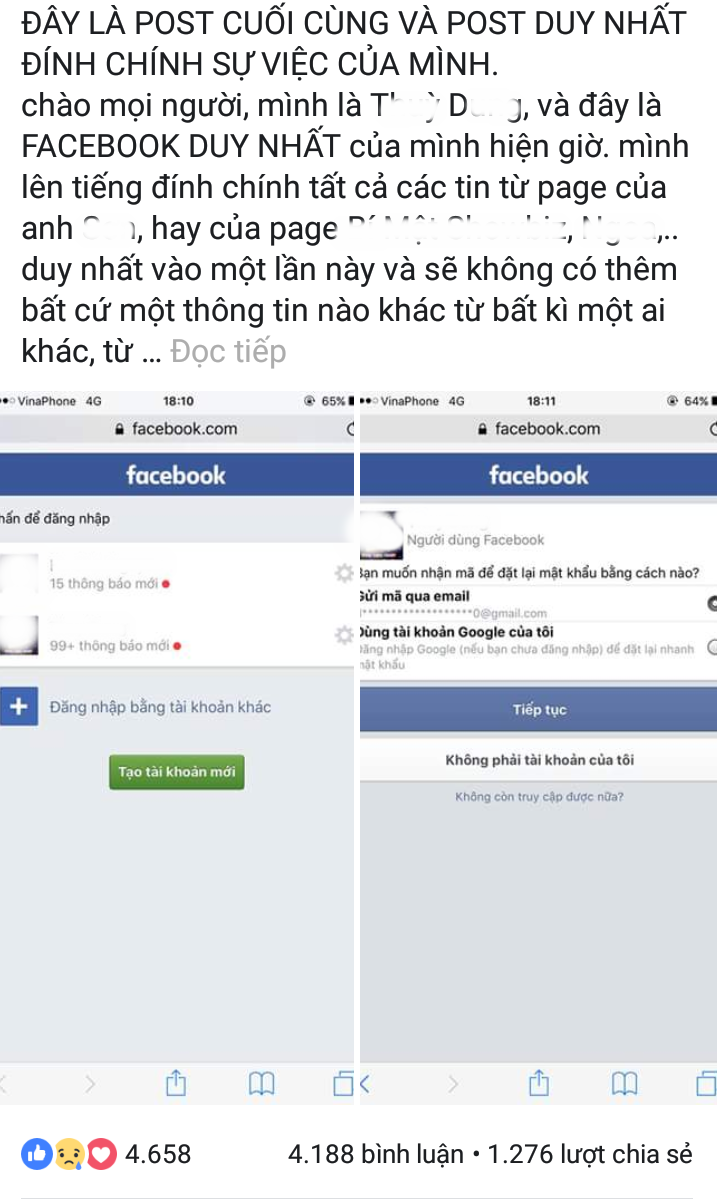717x1199 pixels.
Task: Click the green Tạo tài khoản mới button
Action: pos(177,772)
